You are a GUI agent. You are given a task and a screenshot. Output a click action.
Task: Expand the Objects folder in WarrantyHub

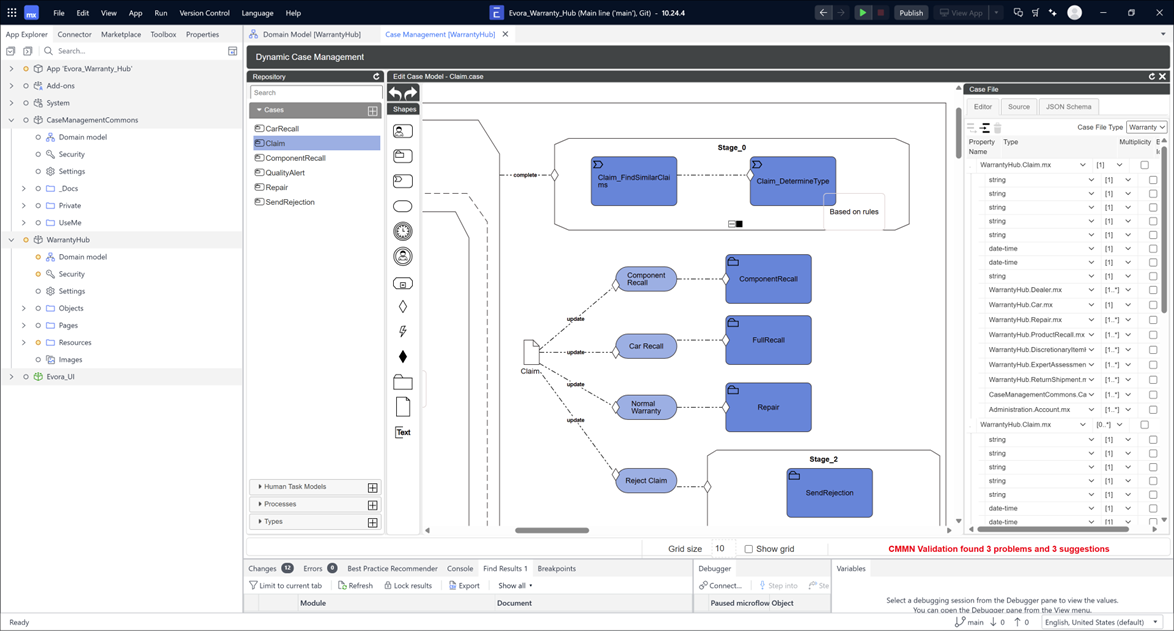point(24,308)
